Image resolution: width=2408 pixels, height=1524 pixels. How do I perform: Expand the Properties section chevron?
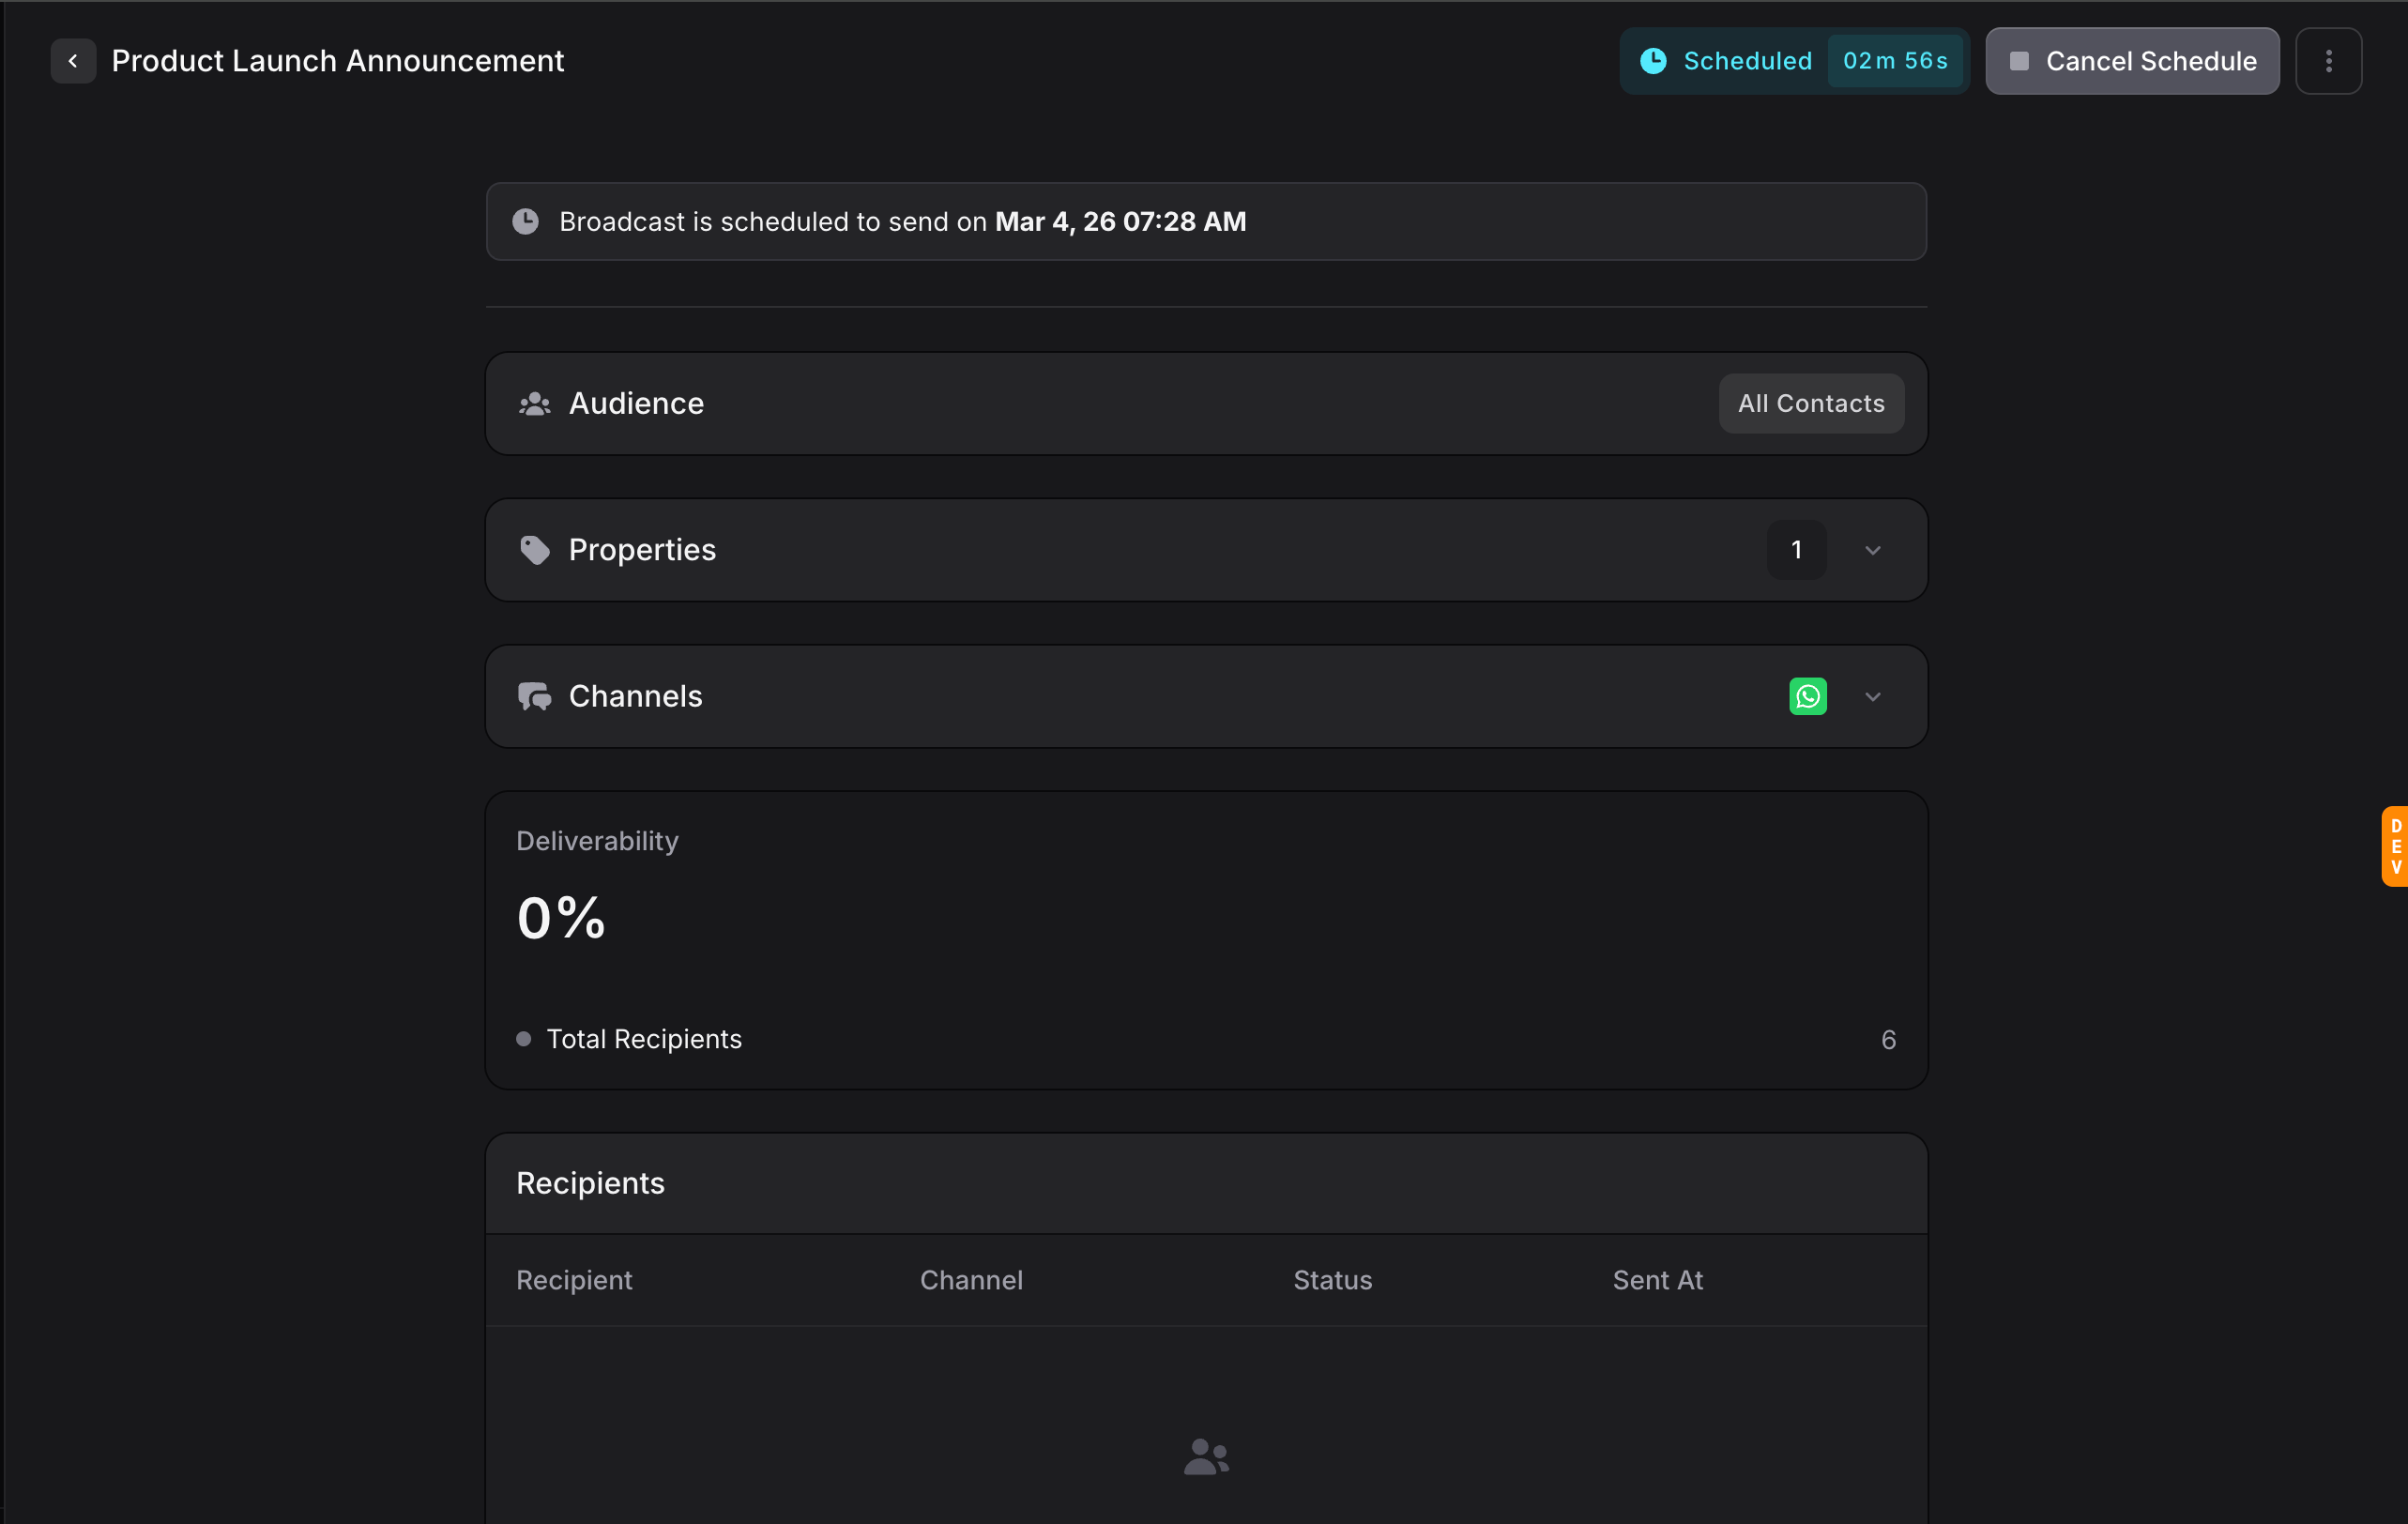[1872, 550]
